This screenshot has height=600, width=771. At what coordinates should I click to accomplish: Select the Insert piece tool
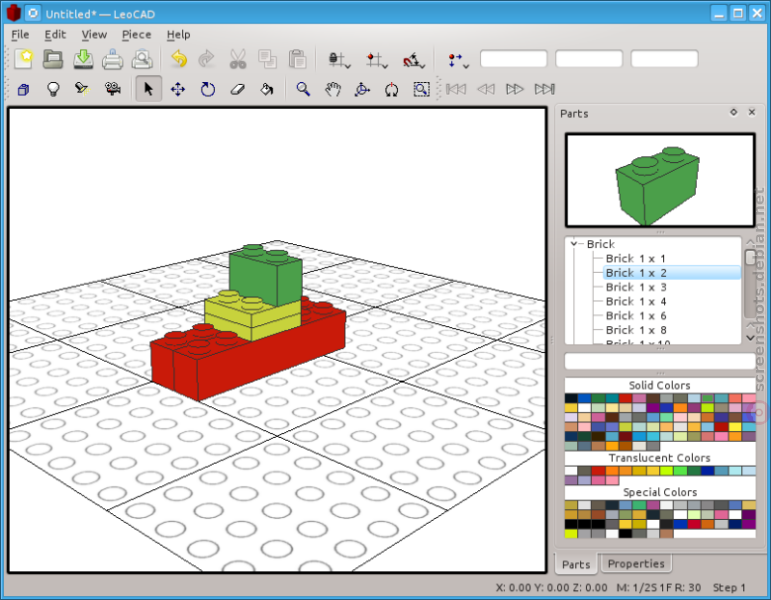[23, 89]
